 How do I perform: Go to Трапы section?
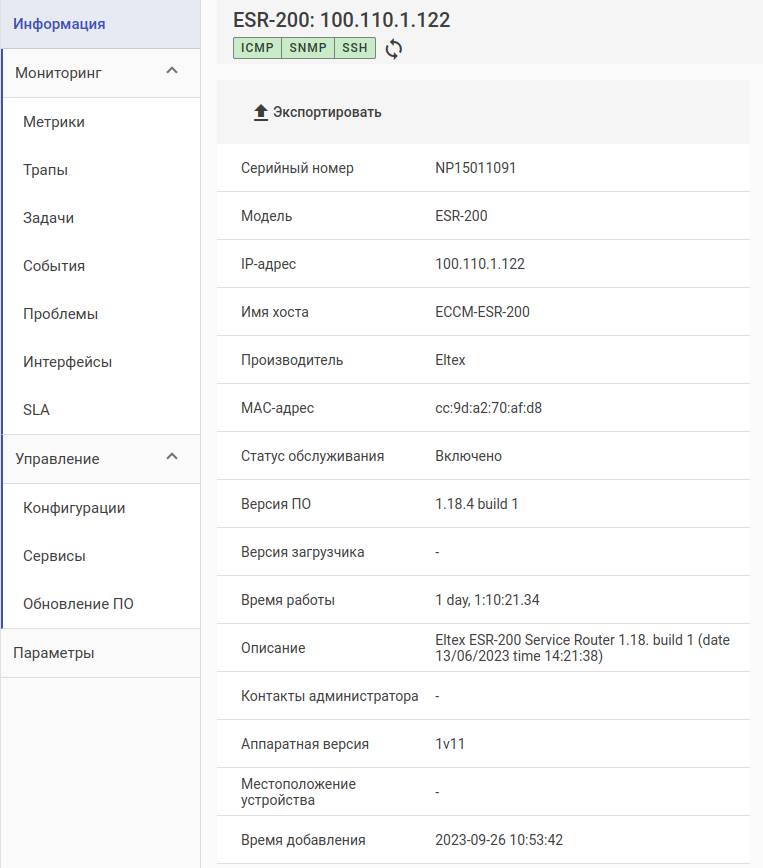click(46, 170)
